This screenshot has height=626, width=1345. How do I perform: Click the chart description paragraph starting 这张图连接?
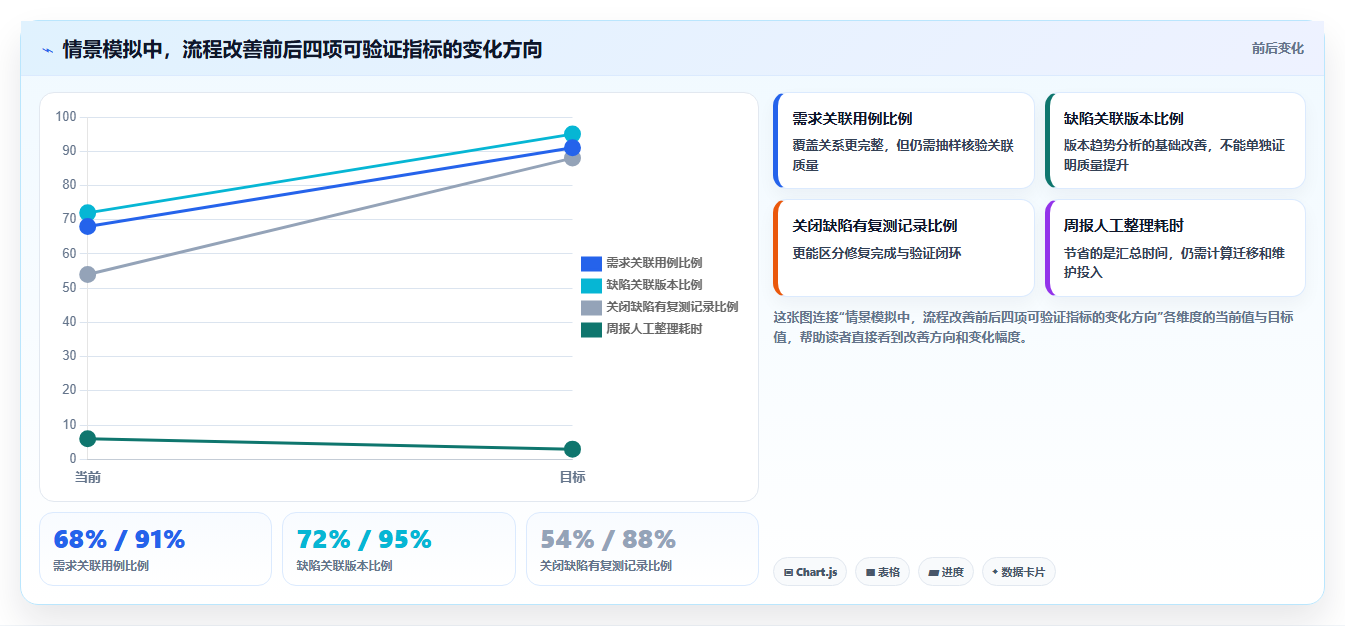1033,327
